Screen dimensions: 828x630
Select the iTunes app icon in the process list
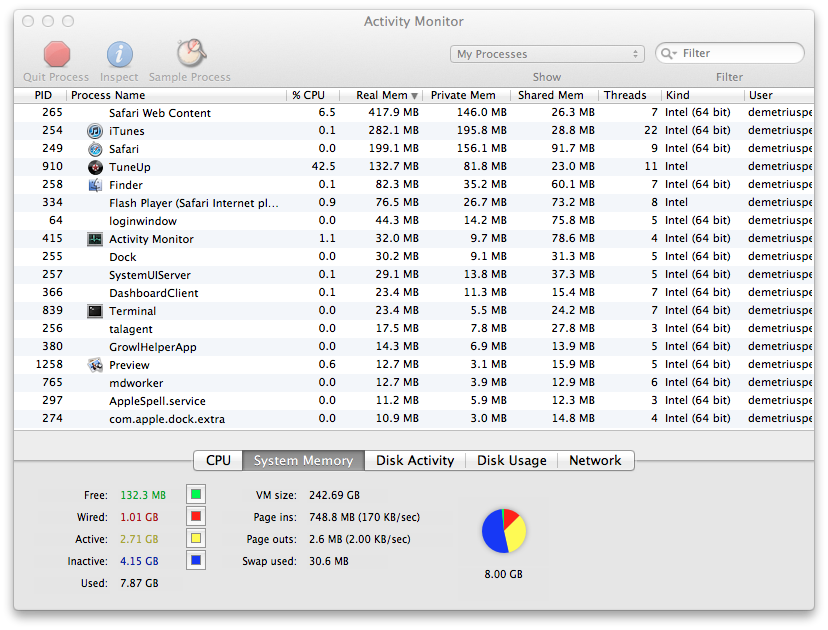pos(95,131)
